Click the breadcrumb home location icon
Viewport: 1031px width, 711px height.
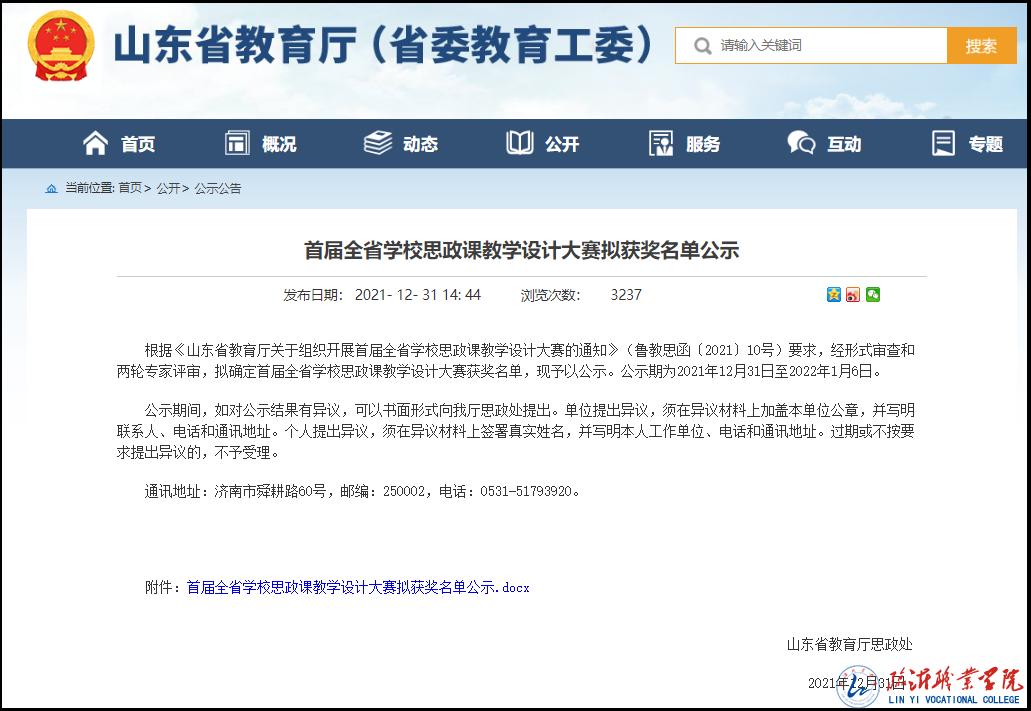point(52,188)
